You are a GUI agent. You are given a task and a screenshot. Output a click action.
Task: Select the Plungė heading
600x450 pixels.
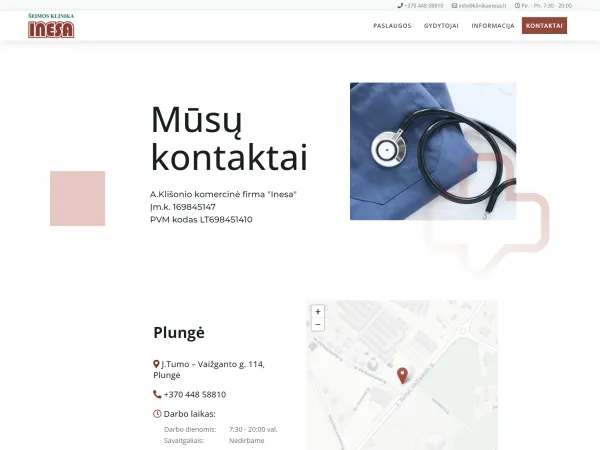(x=179, y=333)
